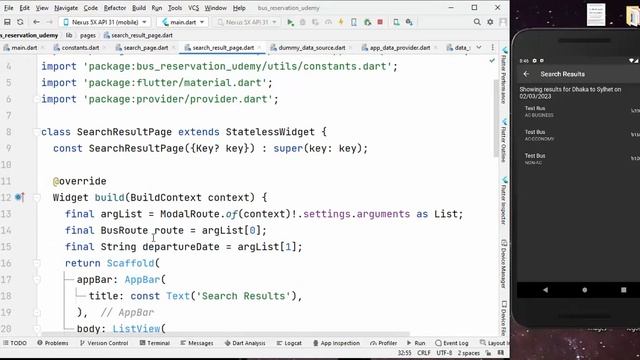The width and height of the screenshot is (640, 360).
Task: Open the Event Log panel
Action: coord(451,343)
